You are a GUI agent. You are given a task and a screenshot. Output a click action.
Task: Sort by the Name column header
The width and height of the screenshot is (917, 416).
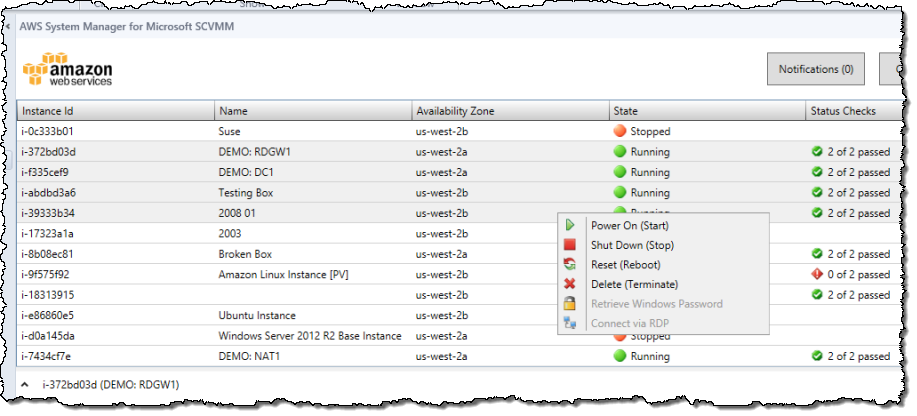coord(313,111)
